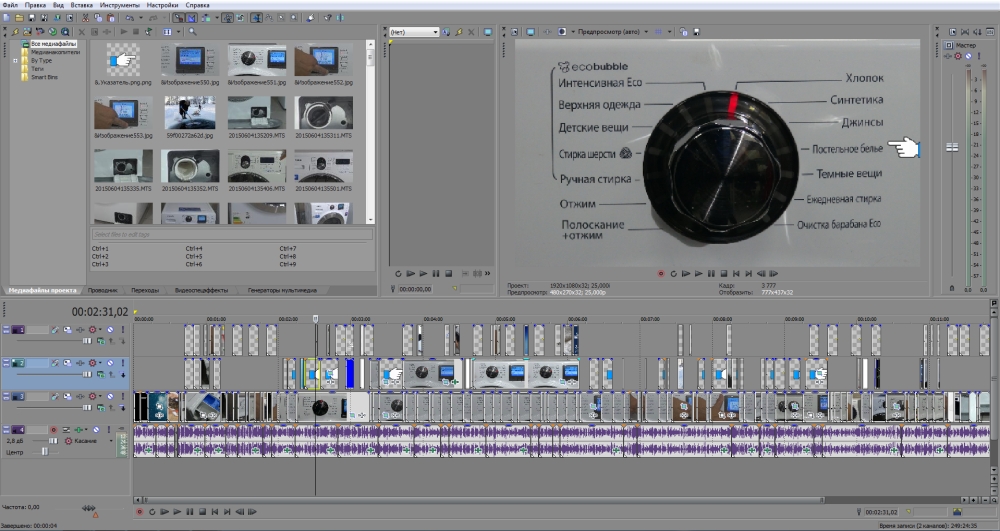Screen dimensions: 1000x531
Task: Click the 00:05:00 mark on timeline ruler
Action: pyautogui.click(x=505, y=319)
